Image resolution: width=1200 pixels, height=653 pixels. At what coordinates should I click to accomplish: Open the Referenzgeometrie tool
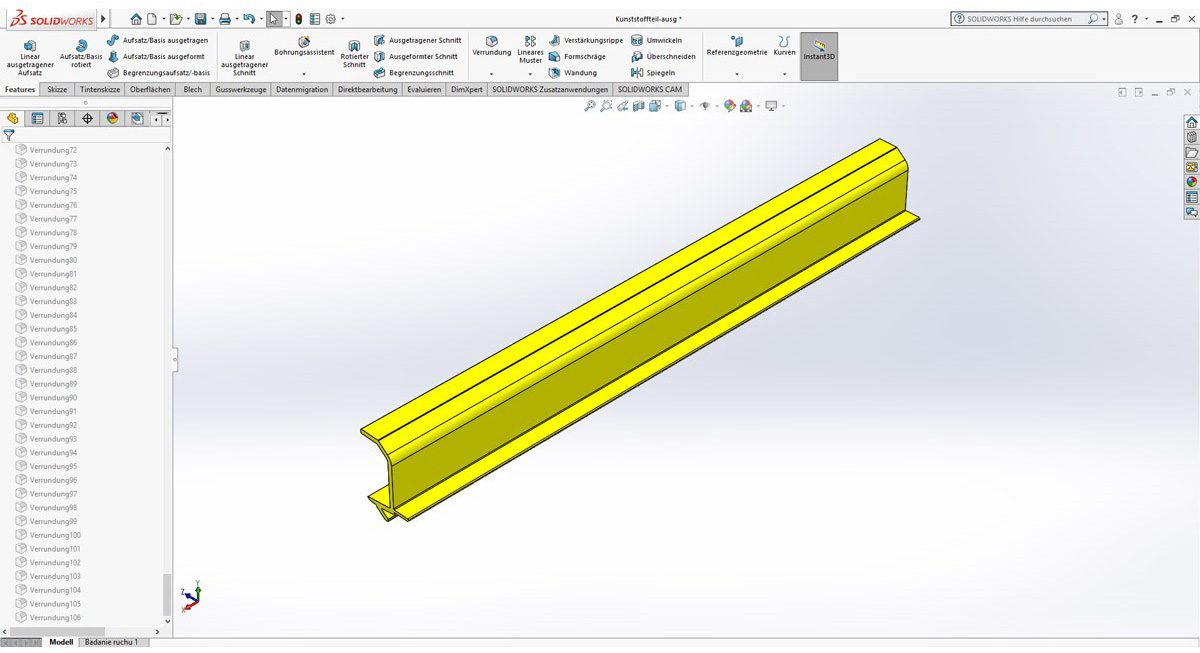pos(737,46)
